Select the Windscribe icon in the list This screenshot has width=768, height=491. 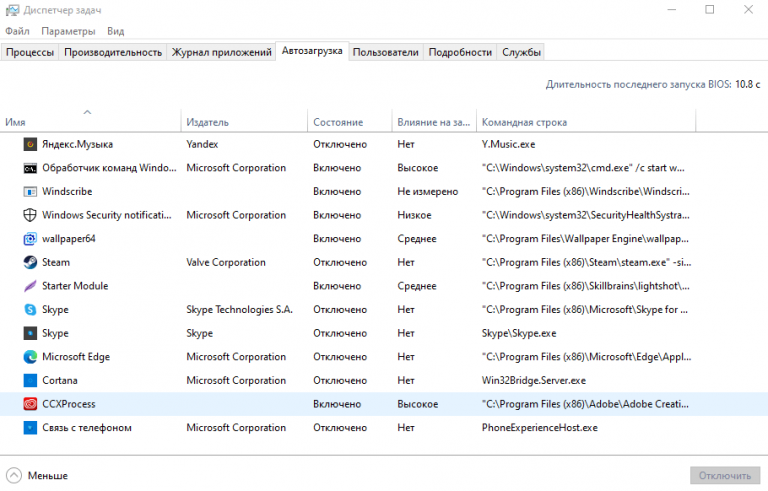point(30,191)
